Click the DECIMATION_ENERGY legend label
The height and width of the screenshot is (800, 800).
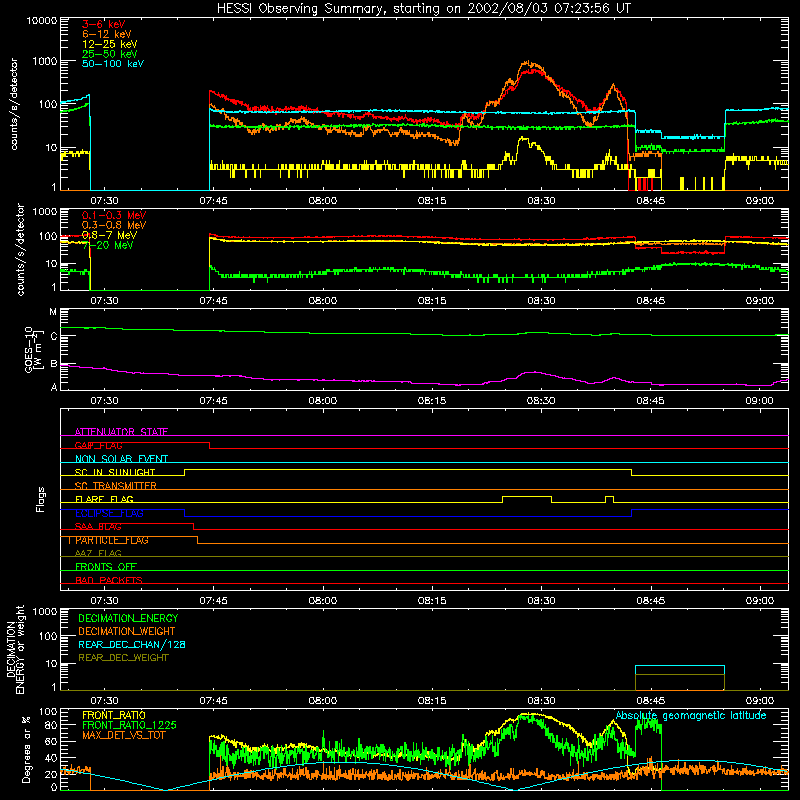tap(128, 618)
